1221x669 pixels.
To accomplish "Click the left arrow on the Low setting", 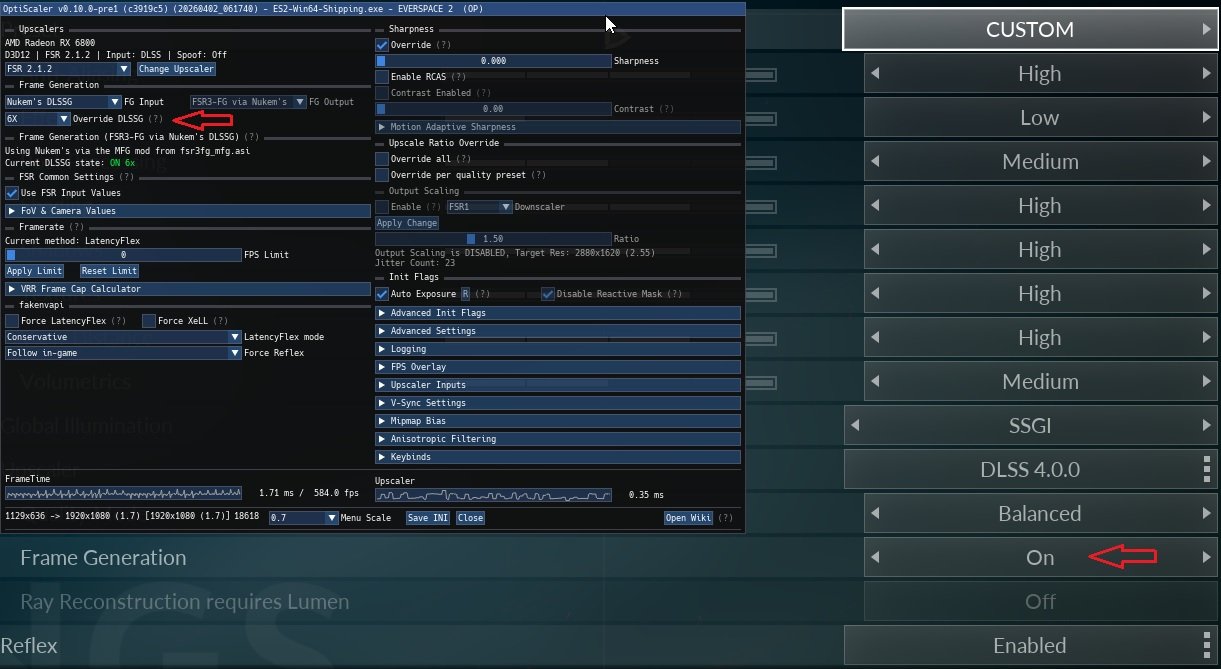I will point(876,118).
